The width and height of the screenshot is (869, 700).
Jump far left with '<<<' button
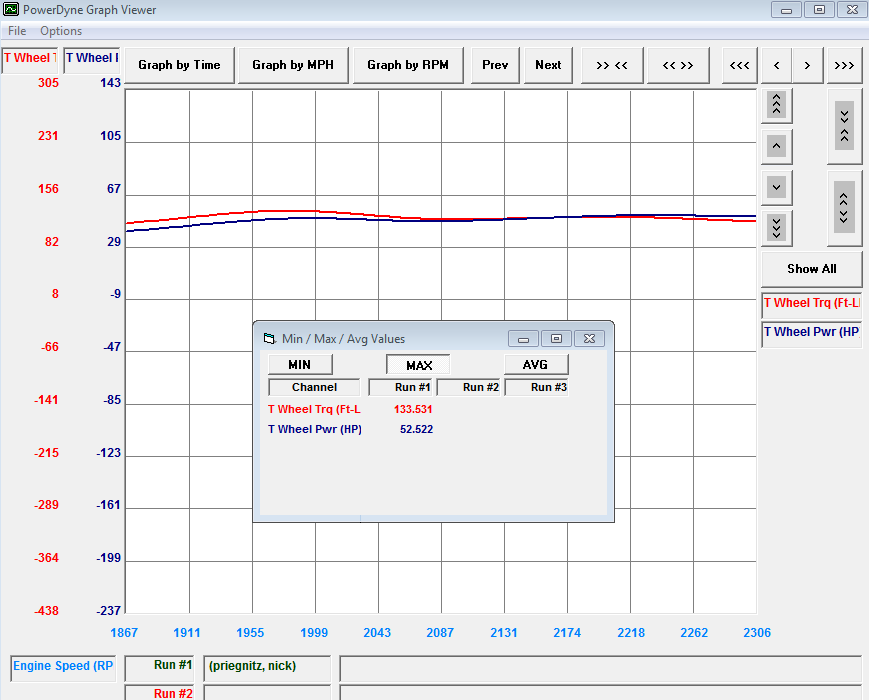pos(739,65)
